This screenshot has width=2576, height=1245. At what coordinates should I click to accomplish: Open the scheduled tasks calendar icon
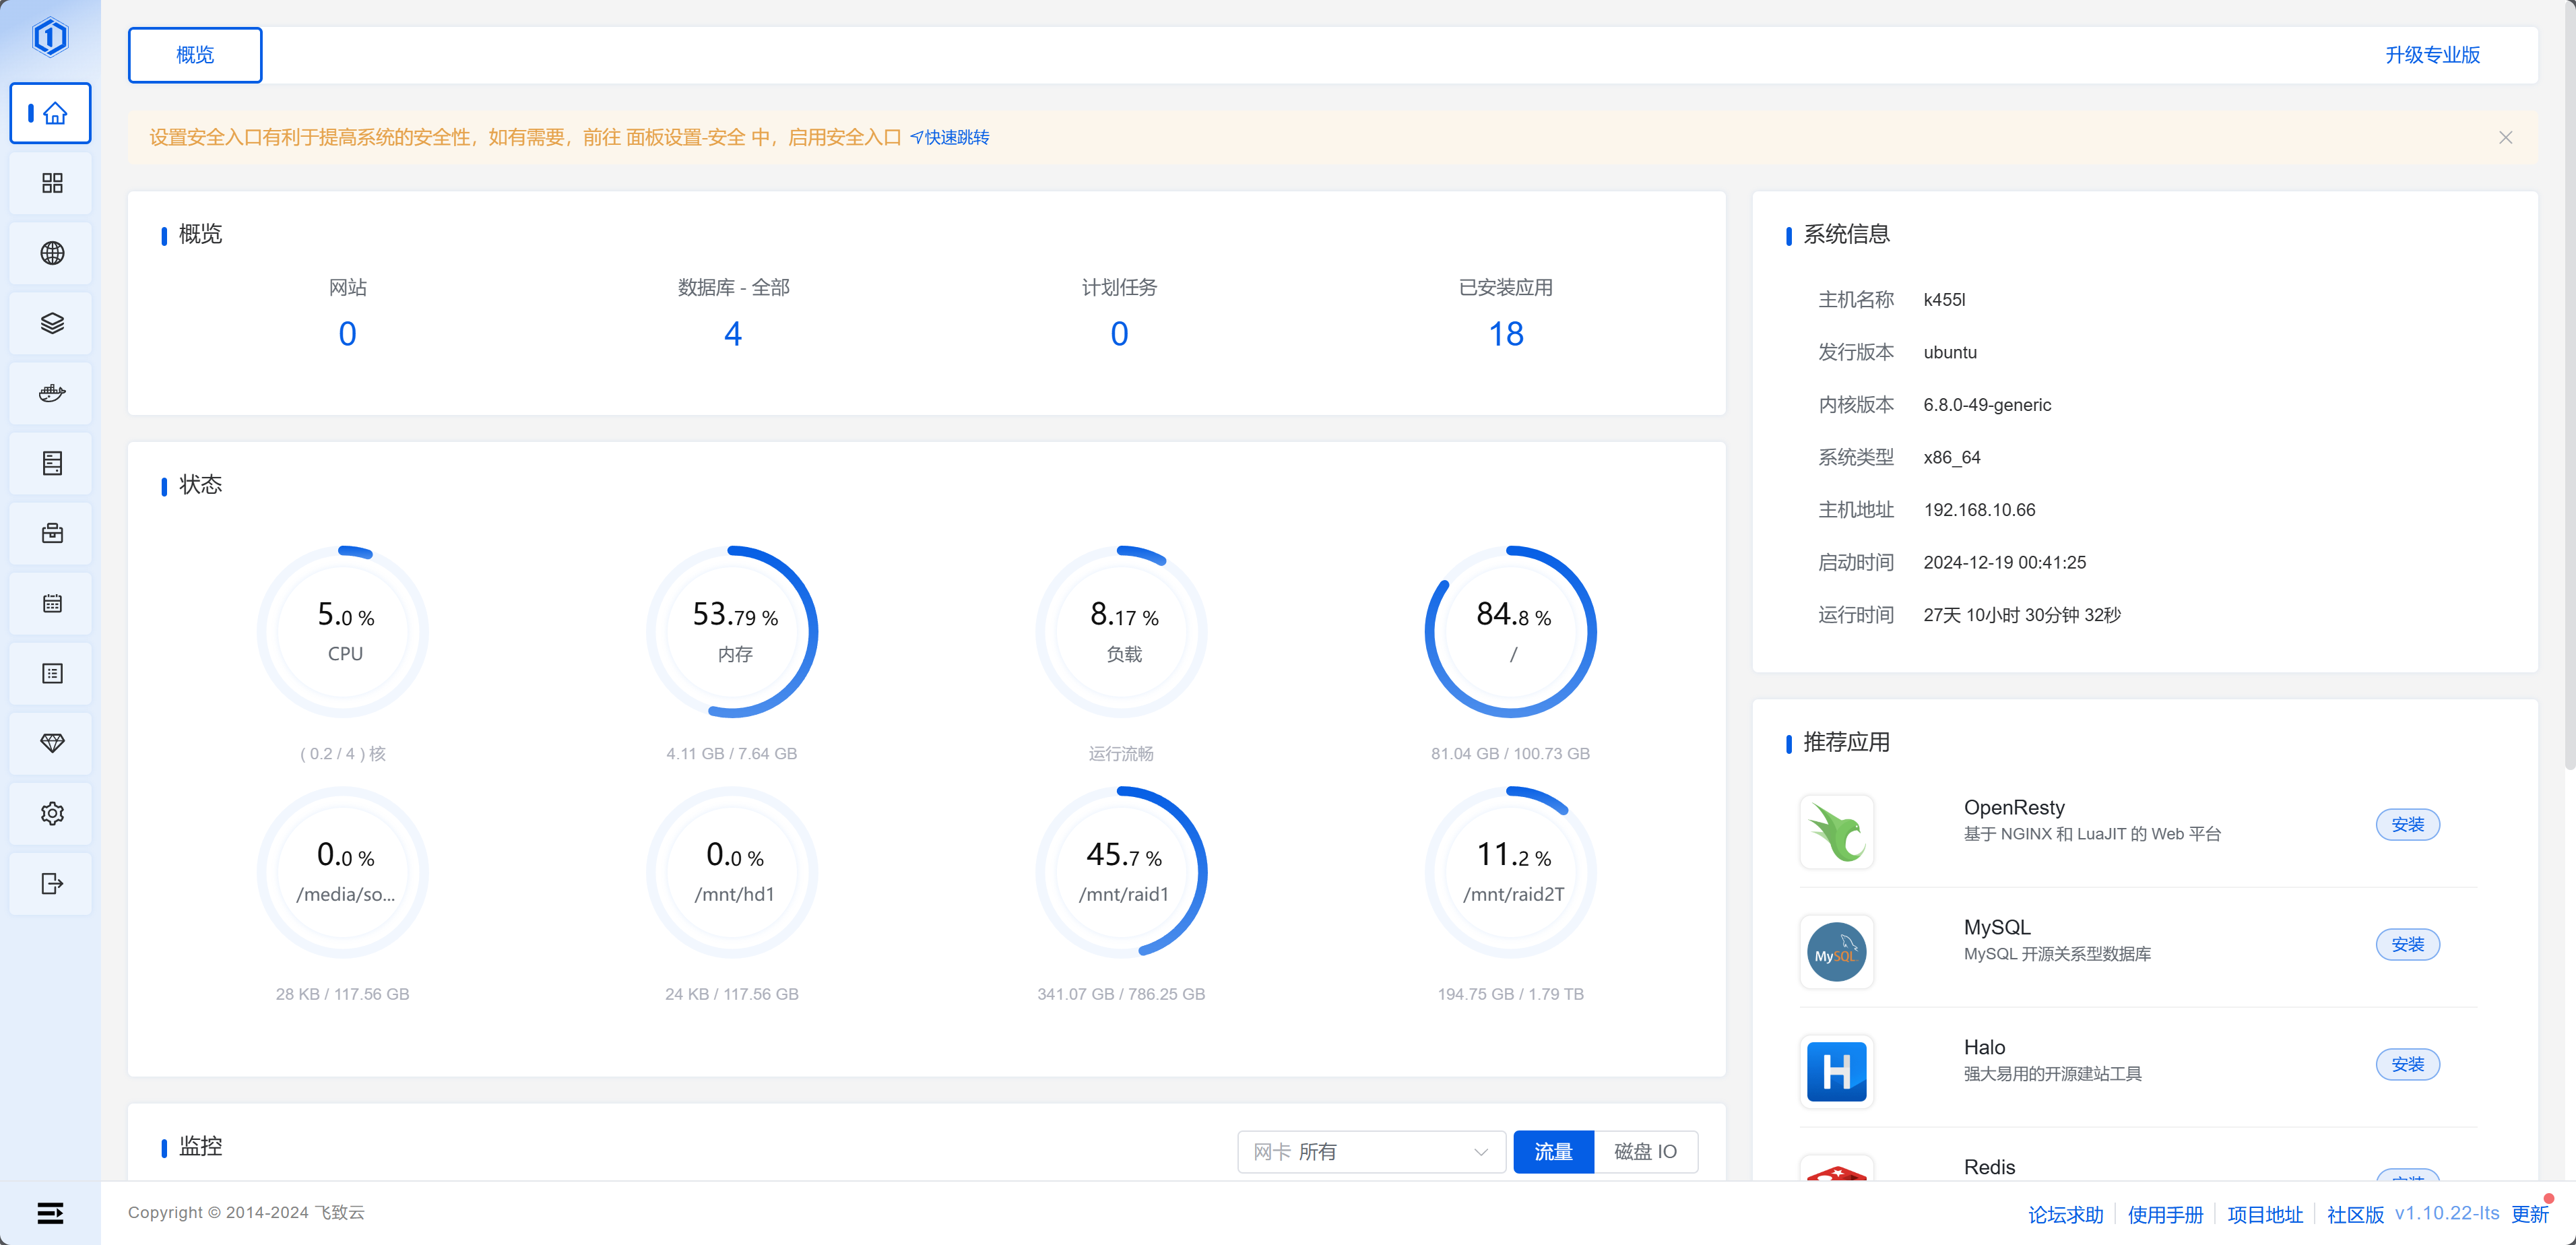(x=52, y=603)
